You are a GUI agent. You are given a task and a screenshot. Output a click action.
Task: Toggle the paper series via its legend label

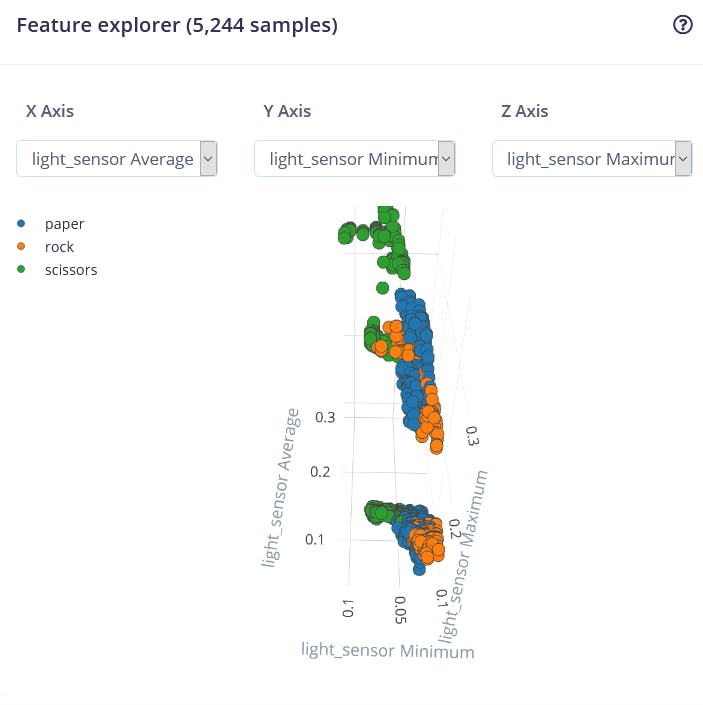(64, 224)
